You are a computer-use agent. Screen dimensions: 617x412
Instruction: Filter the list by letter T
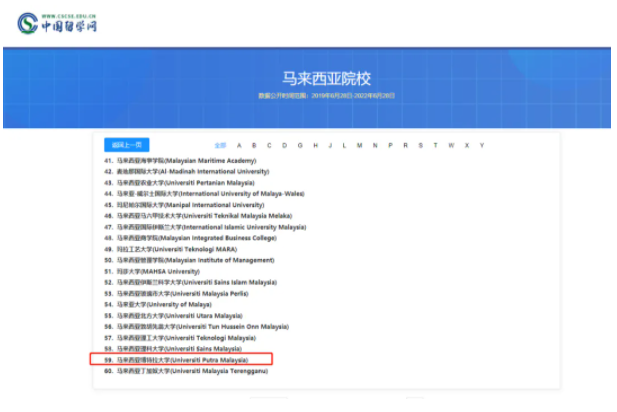click(x=436, y=145)
